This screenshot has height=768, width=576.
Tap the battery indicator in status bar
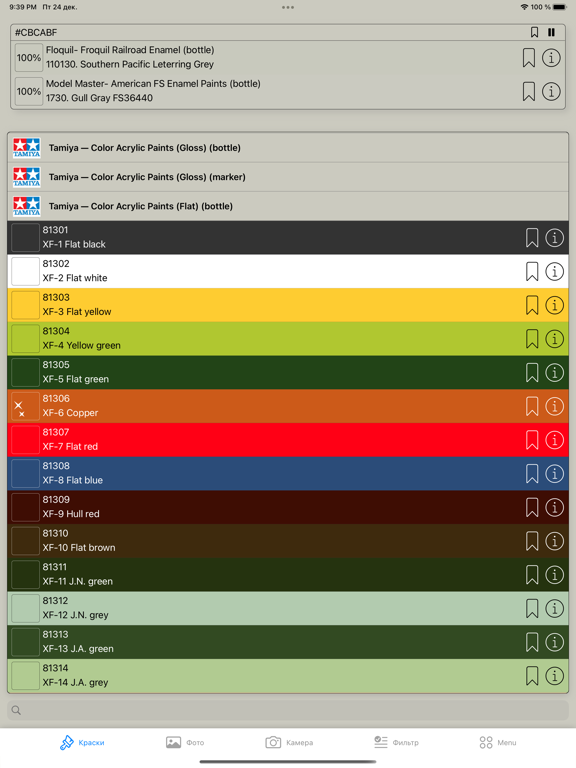(x=560, y=7)
